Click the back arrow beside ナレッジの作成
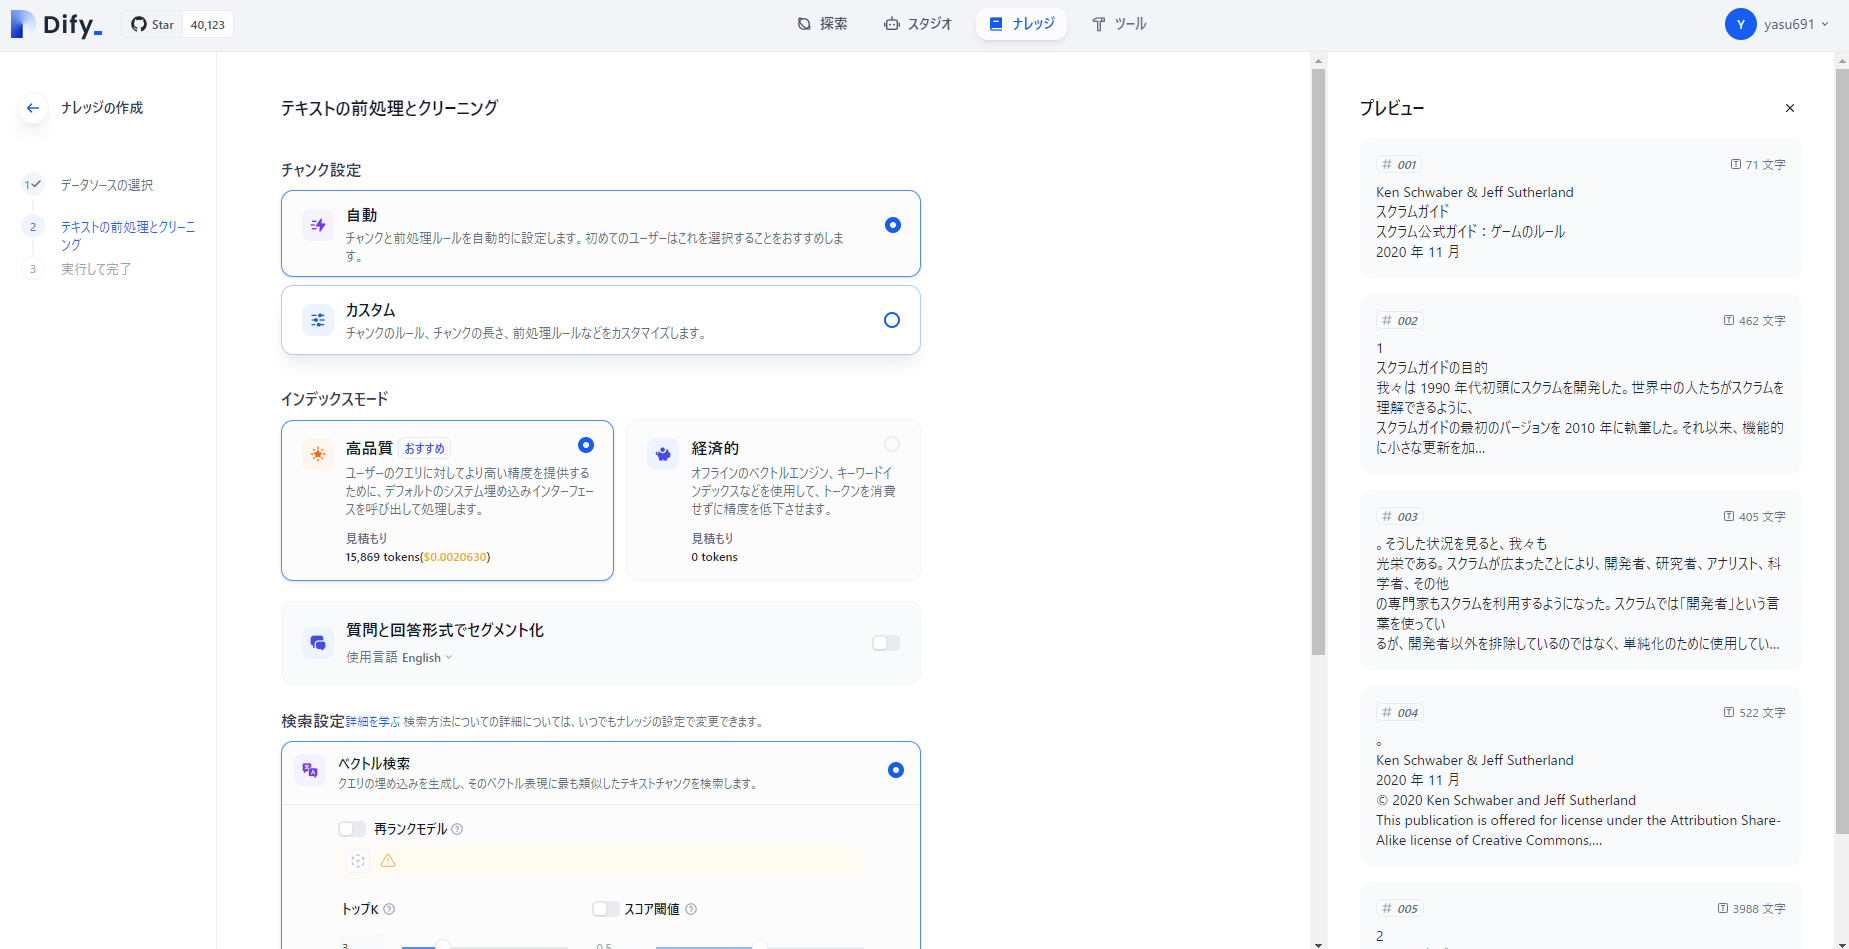 click(x=33, y=108)
